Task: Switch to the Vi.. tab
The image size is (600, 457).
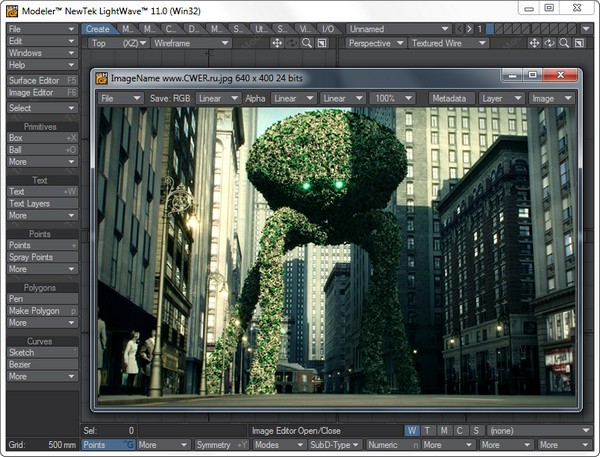Action: coord(305,29)
